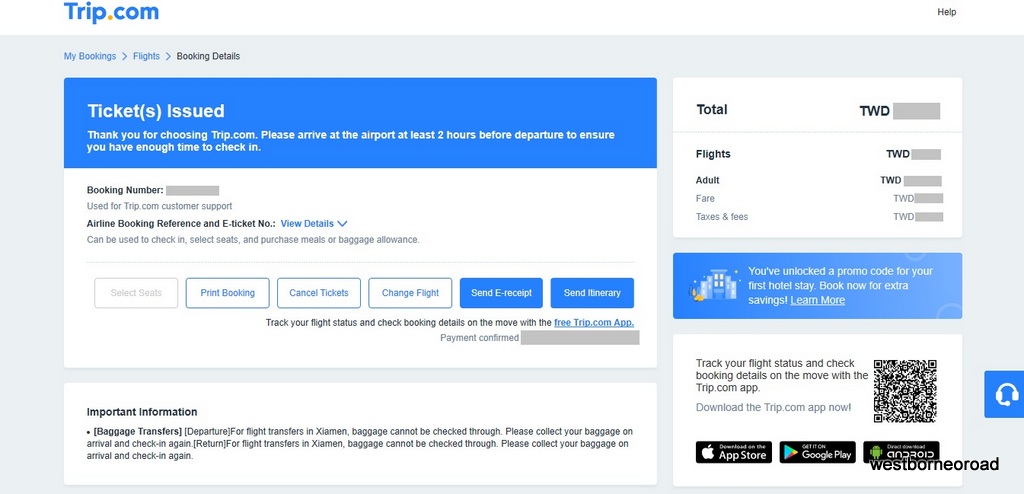Click the Adult row label
The width and height of the screenshot is (1024, 494).
click(708, 180)
